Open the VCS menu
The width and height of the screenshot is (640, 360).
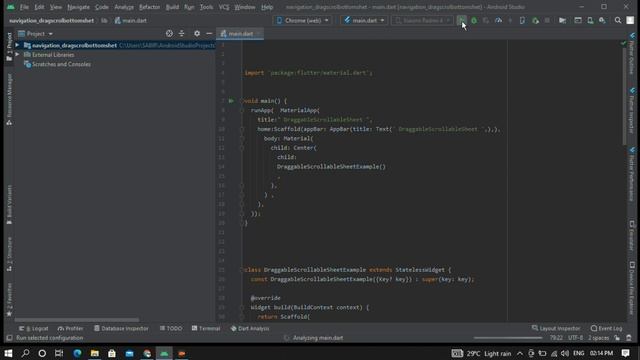(x=224, y=7)
